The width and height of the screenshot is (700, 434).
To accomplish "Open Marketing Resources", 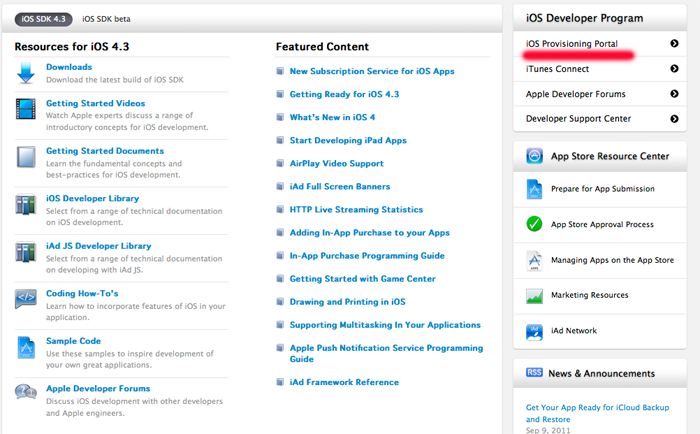I will (589, 295).
